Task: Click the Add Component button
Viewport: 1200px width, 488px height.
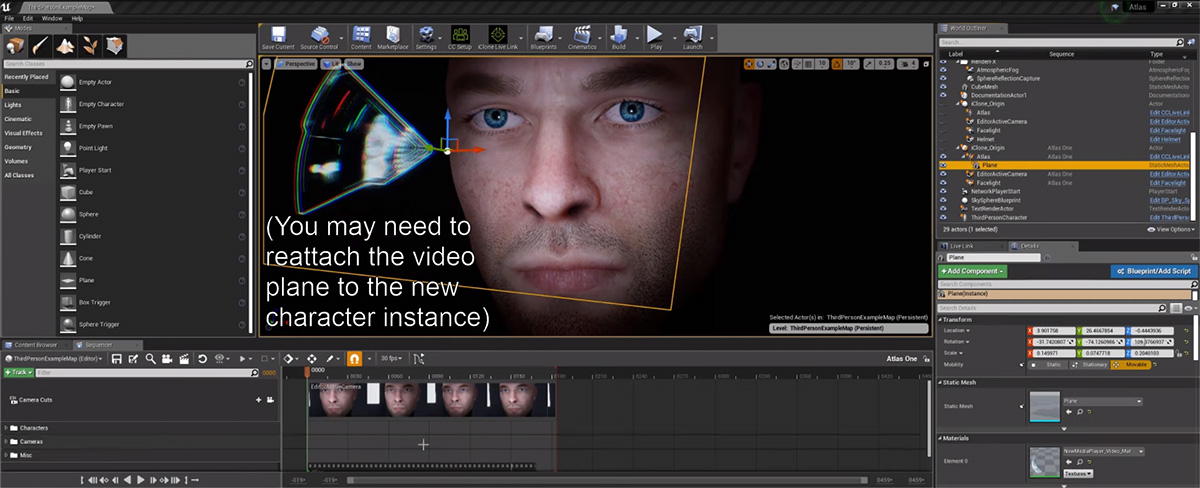Action: 972,271
